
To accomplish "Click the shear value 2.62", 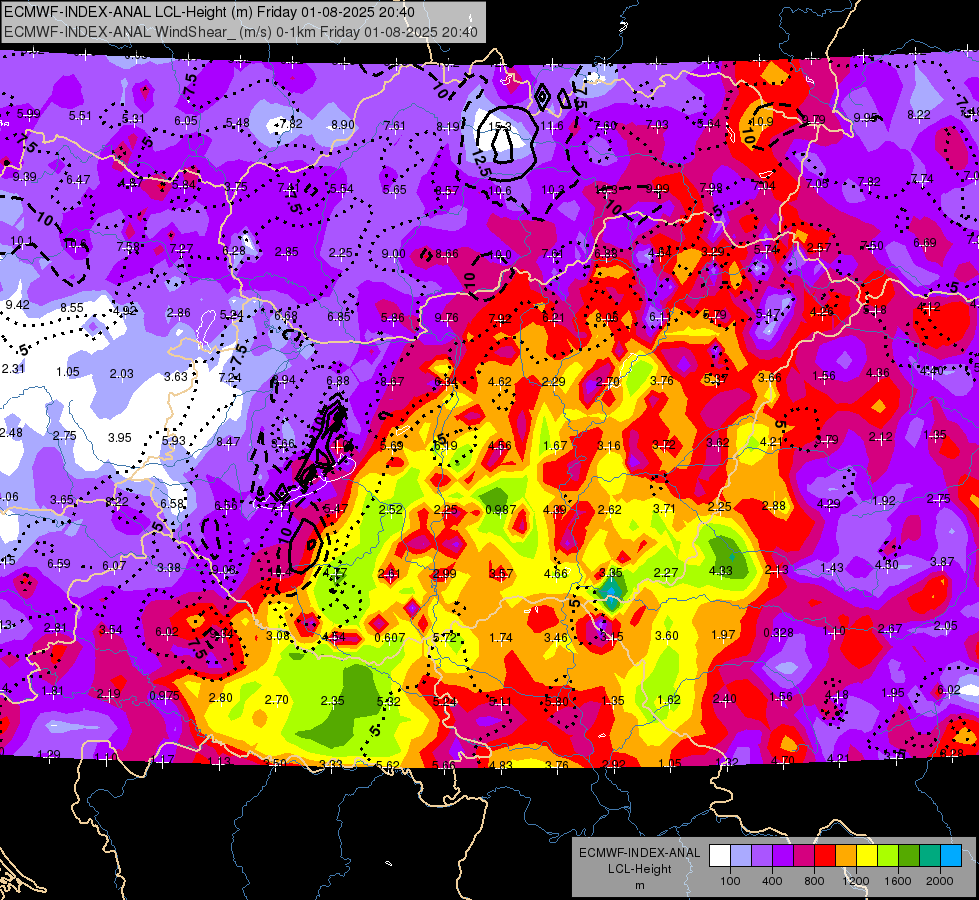I will [609, 509].
